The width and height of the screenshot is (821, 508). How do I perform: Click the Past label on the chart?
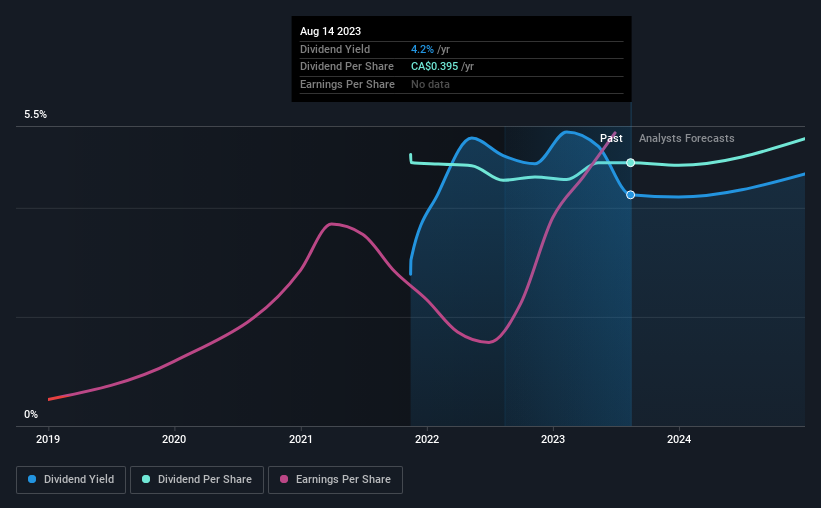click(x=611, y=138)
